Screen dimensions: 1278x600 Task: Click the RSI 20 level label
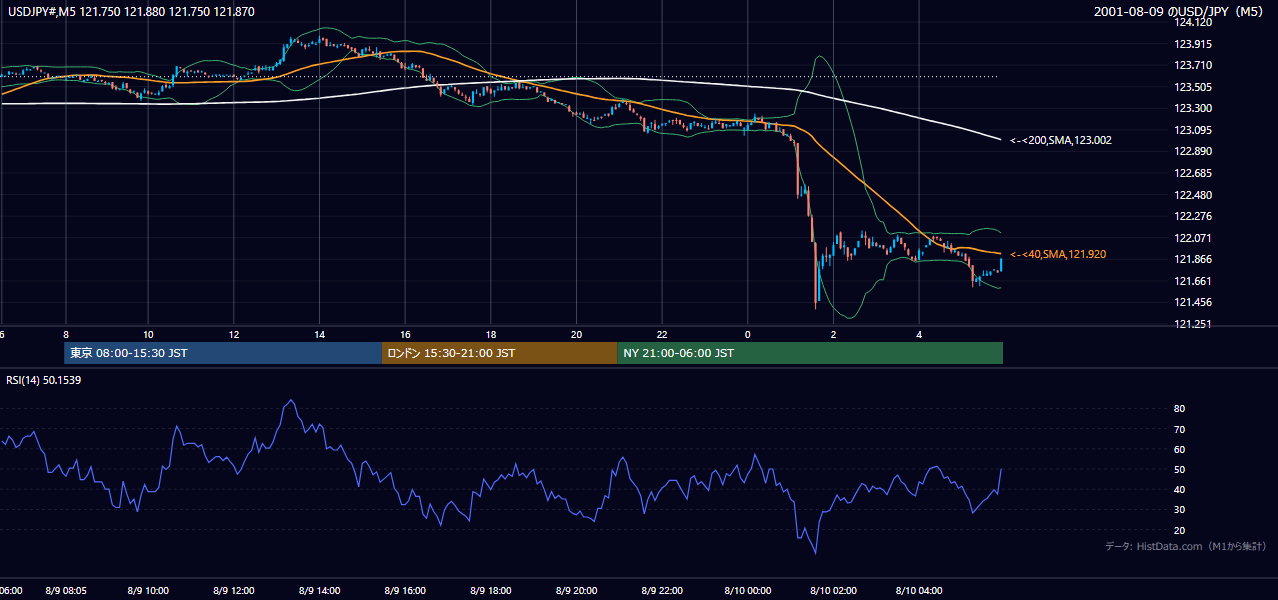[x=1179, y=530]
